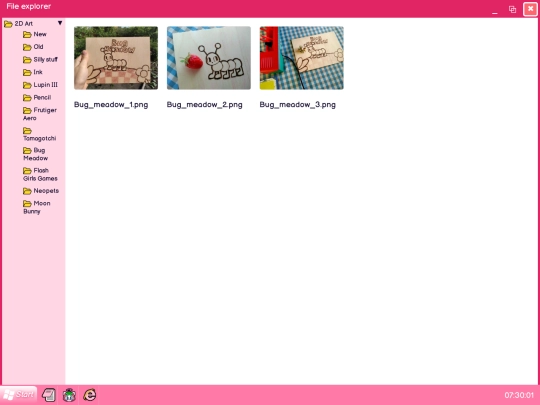This screenshot has width=540, height=405.
Task: Click the Lupin III folder icon
Action: tap(27, 85)
